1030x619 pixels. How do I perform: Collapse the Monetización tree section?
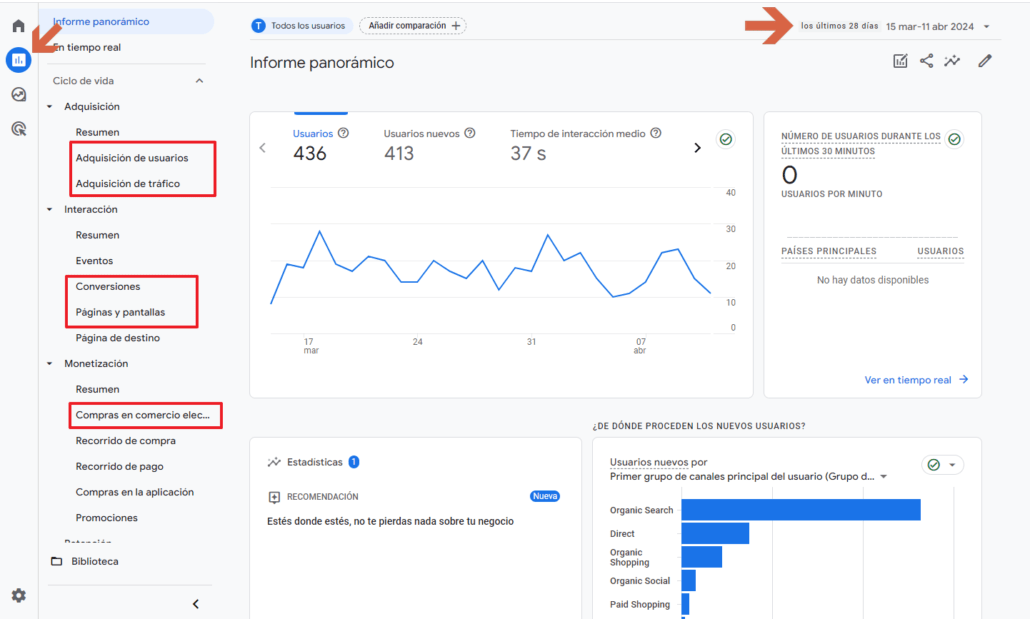tap(50, 364)
